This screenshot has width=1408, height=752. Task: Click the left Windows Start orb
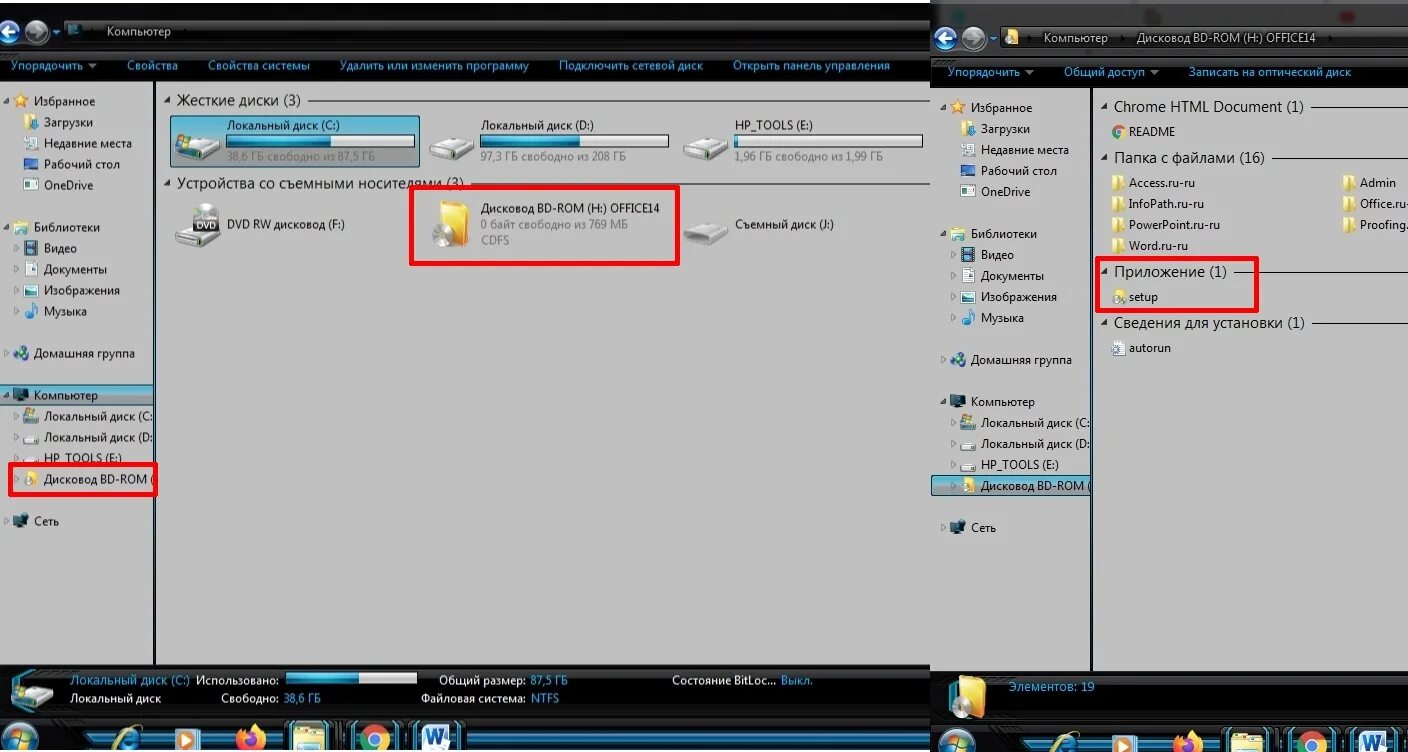coord(18,738)
